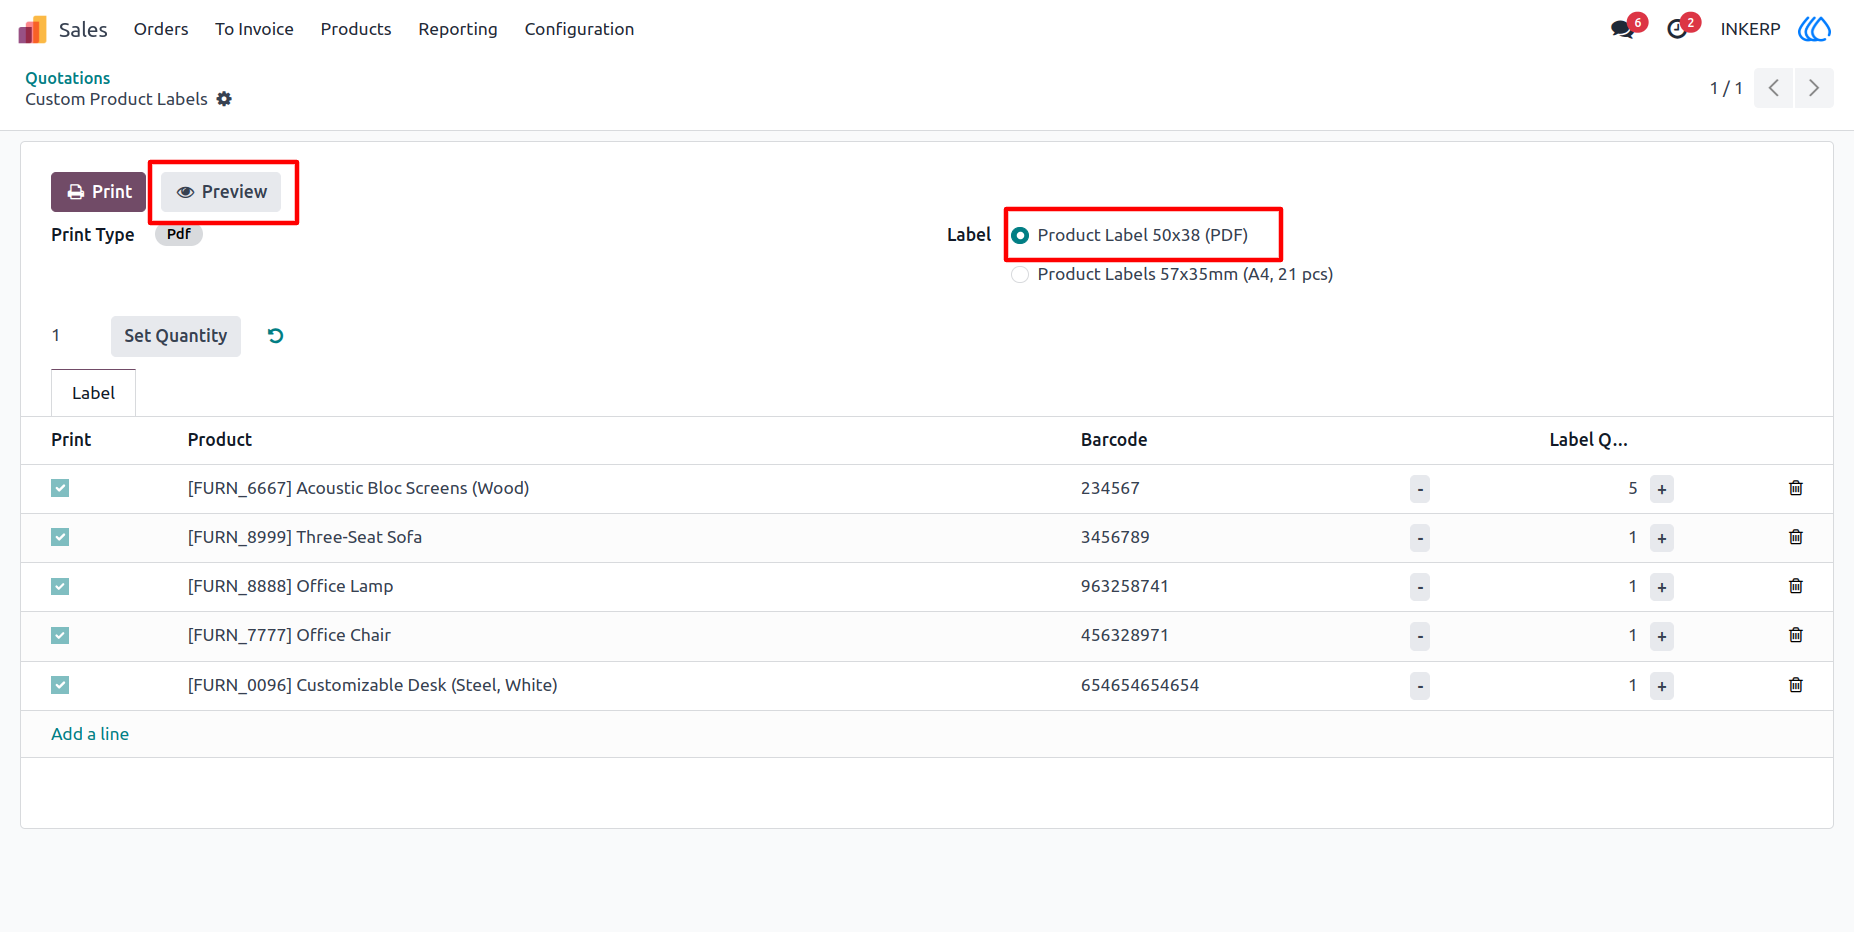Open the INKERP user menu
Image resolution: width=1854 pixels, height=932 pixels.
[1750, 29]
